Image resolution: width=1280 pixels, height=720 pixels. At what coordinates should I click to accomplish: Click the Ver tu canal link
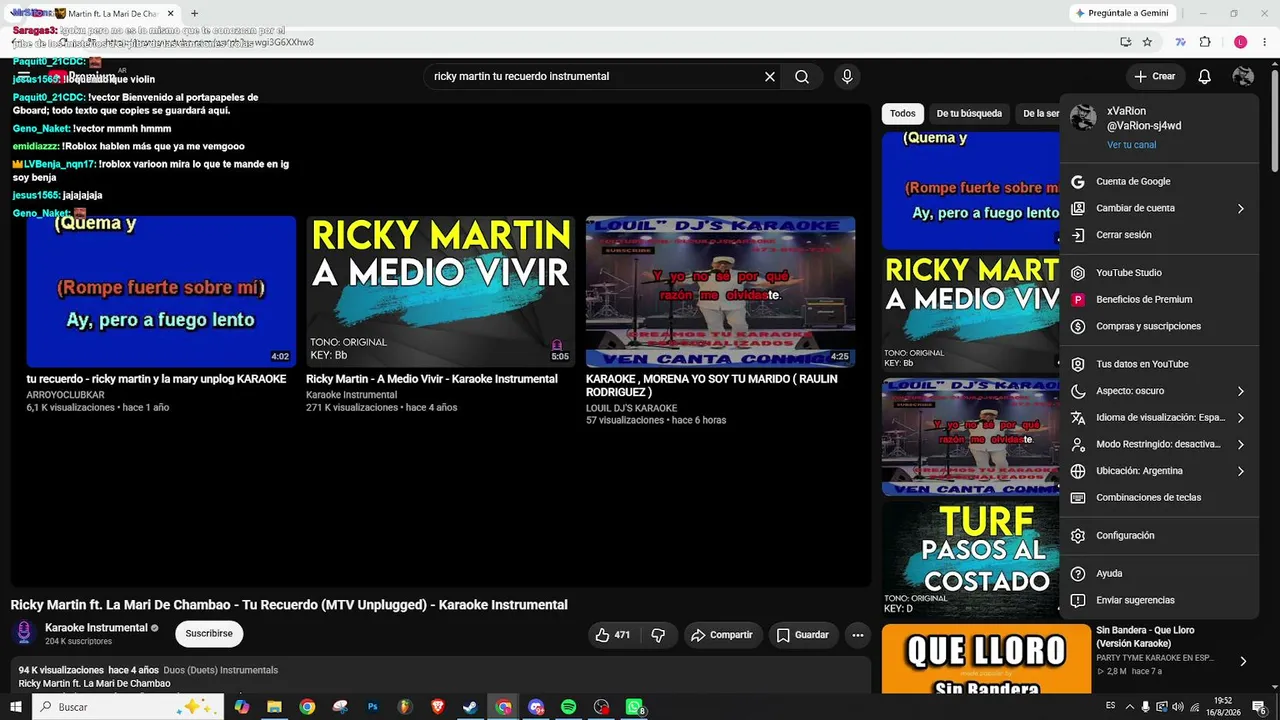[x=1131, y=145]
